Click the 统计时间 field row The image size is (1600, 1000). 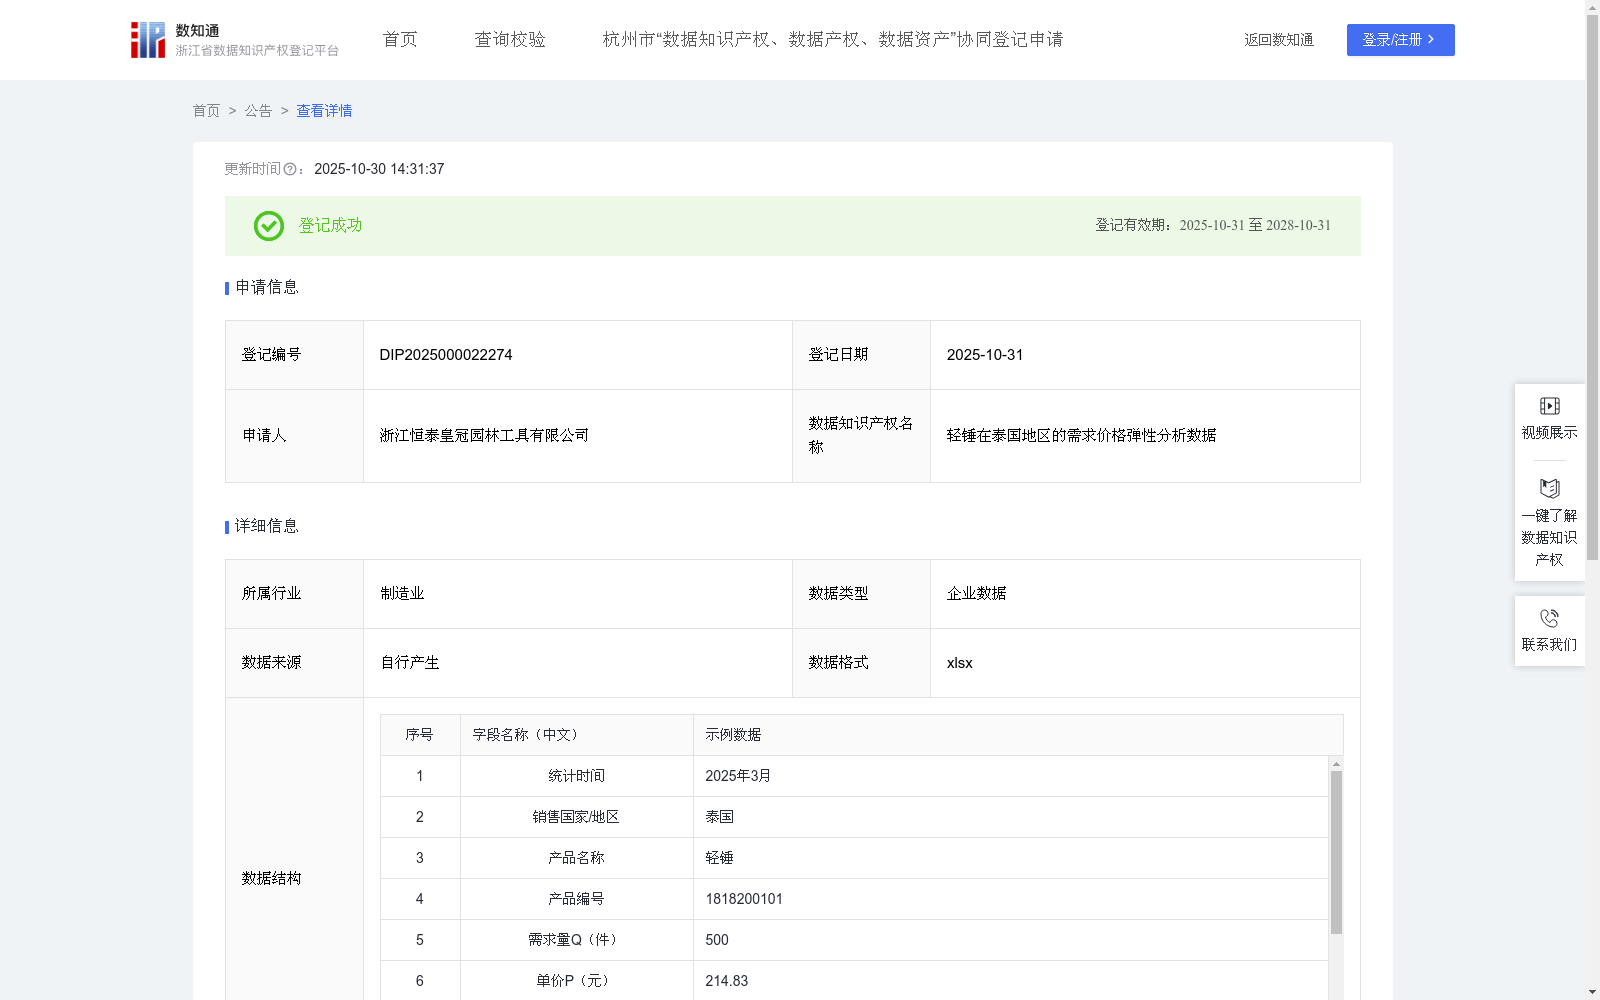854,776
